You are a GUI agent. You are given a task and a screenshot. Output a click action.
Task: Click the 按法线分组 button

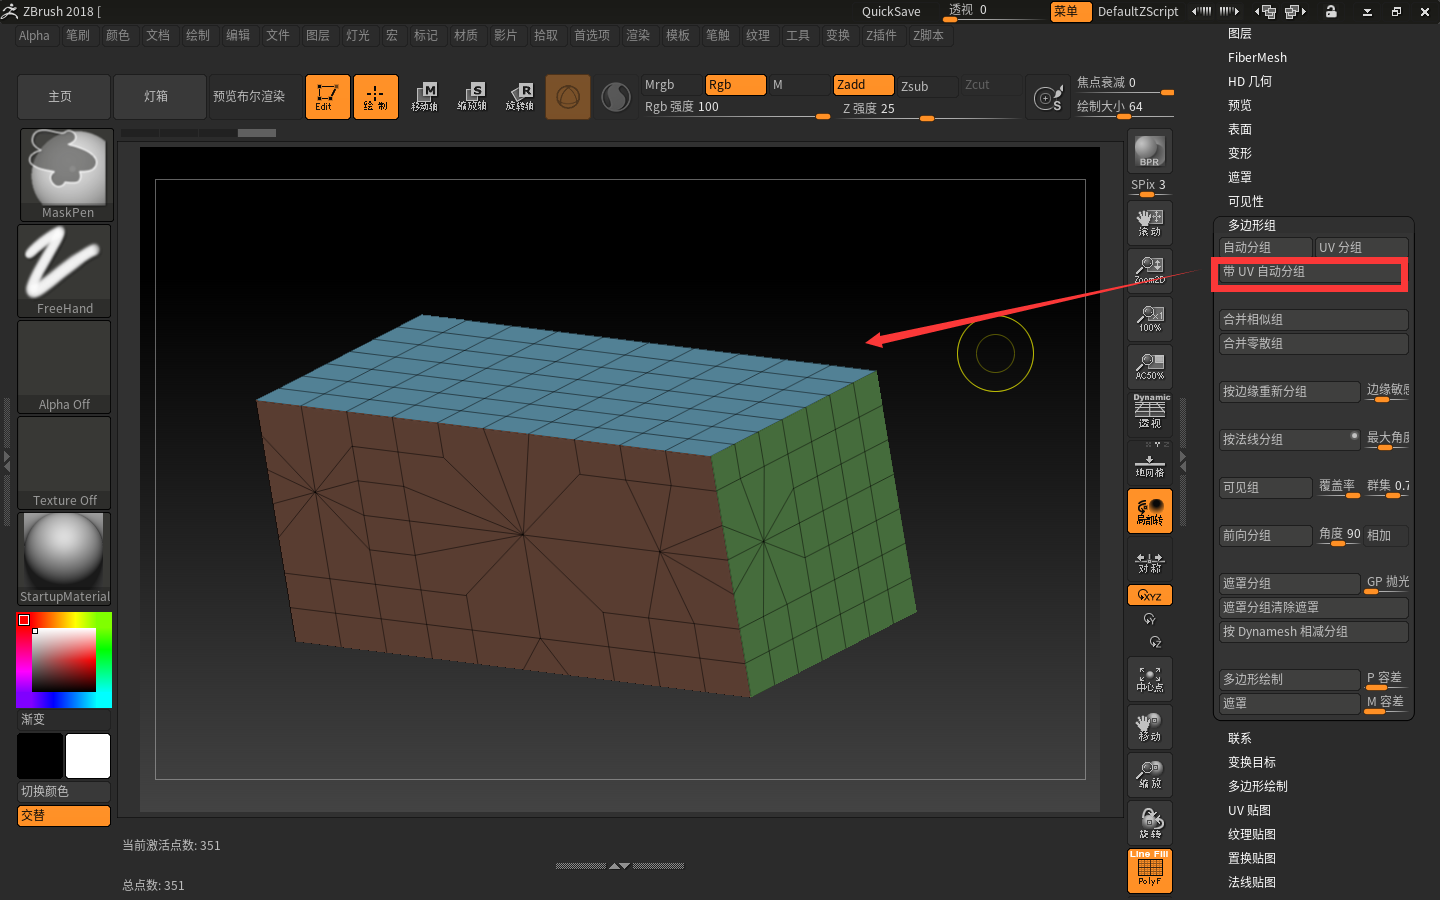(1290, 439)
